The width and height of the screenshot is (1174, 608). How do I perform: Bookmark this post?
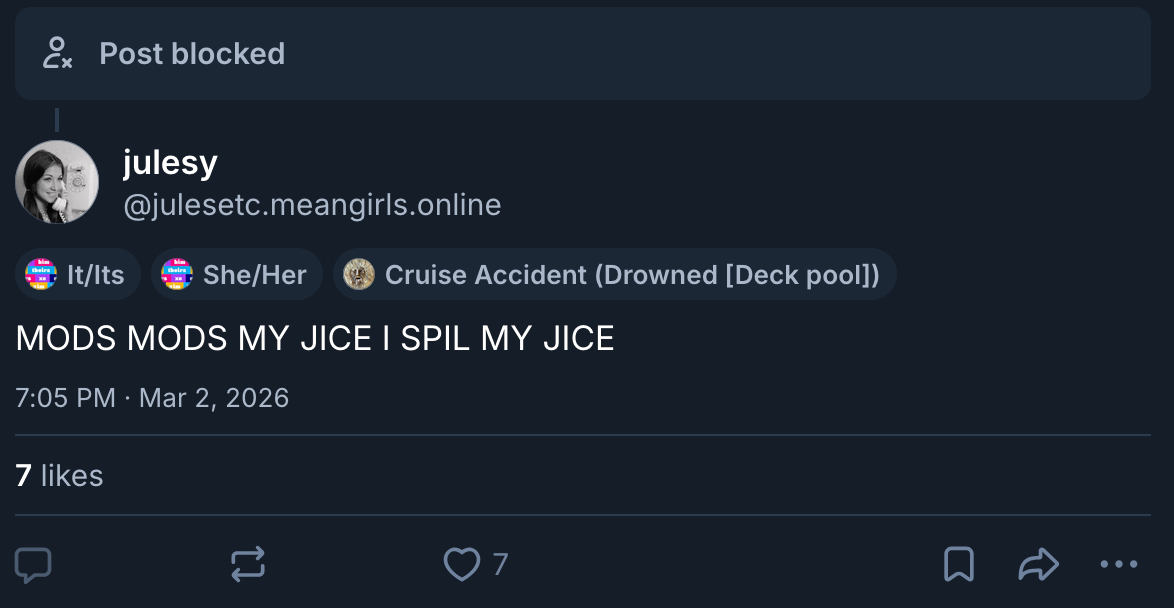(958, 565)
